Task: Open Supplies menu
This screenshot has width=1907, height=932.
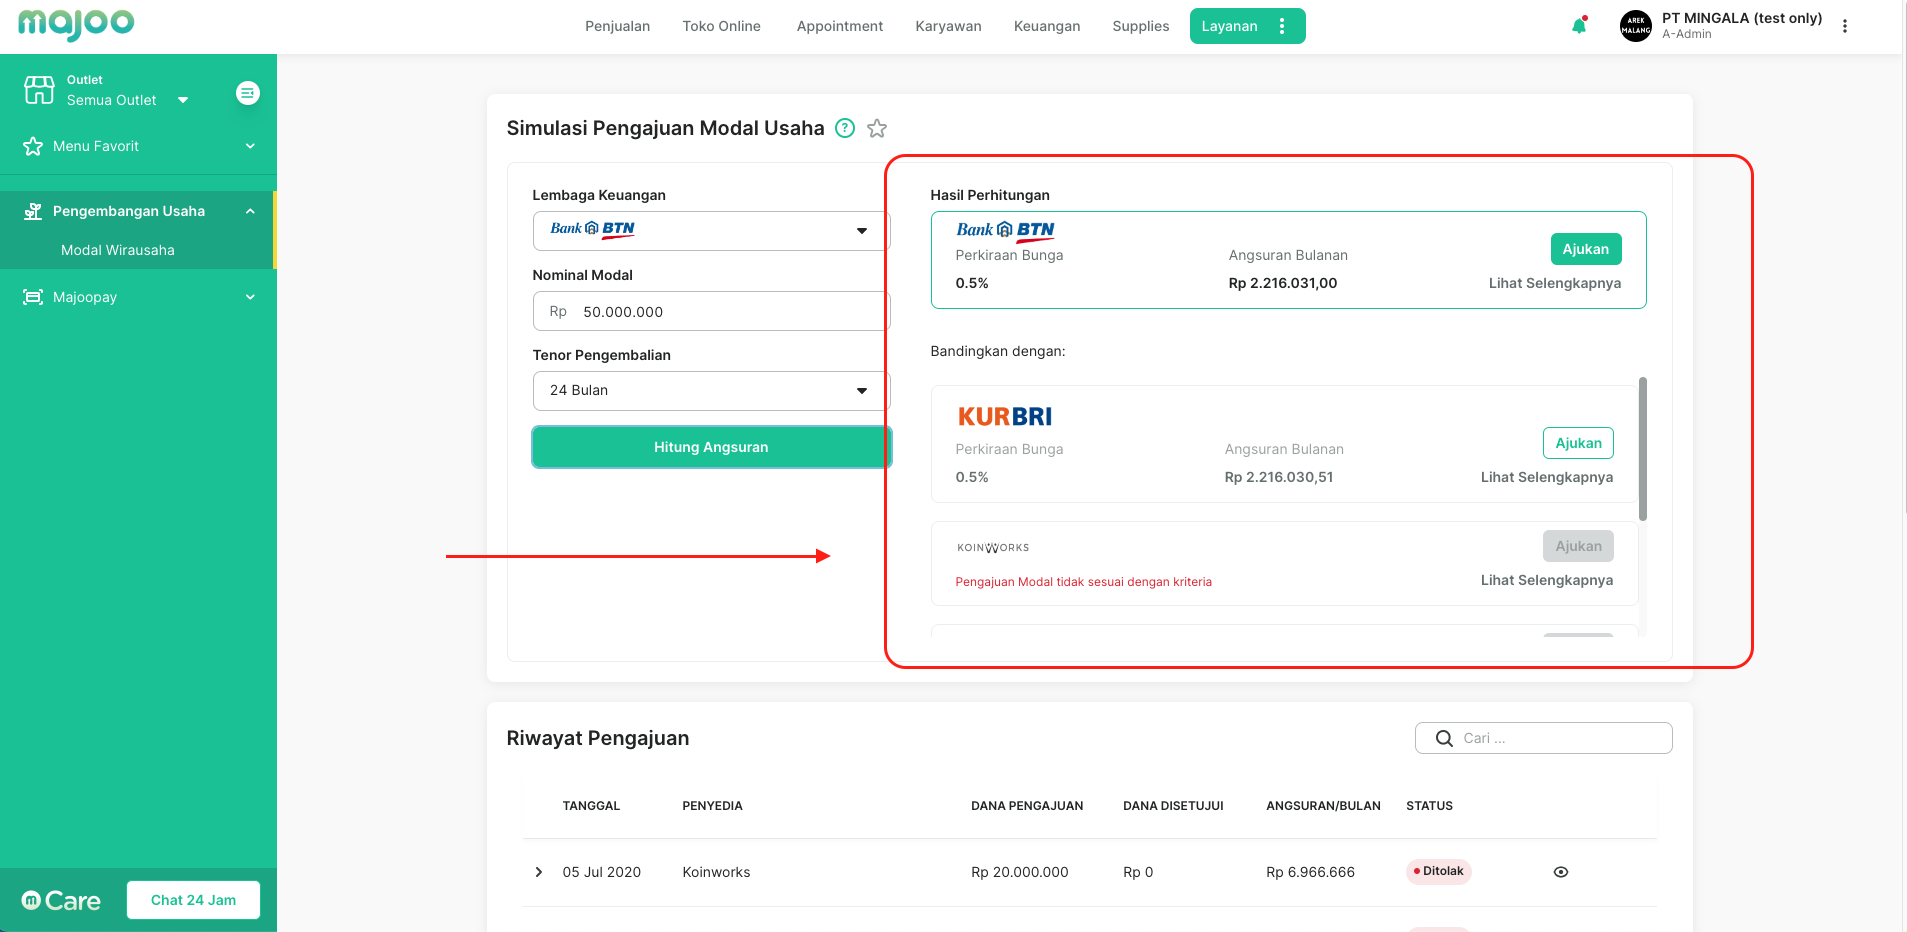Action: [1141, 26]
